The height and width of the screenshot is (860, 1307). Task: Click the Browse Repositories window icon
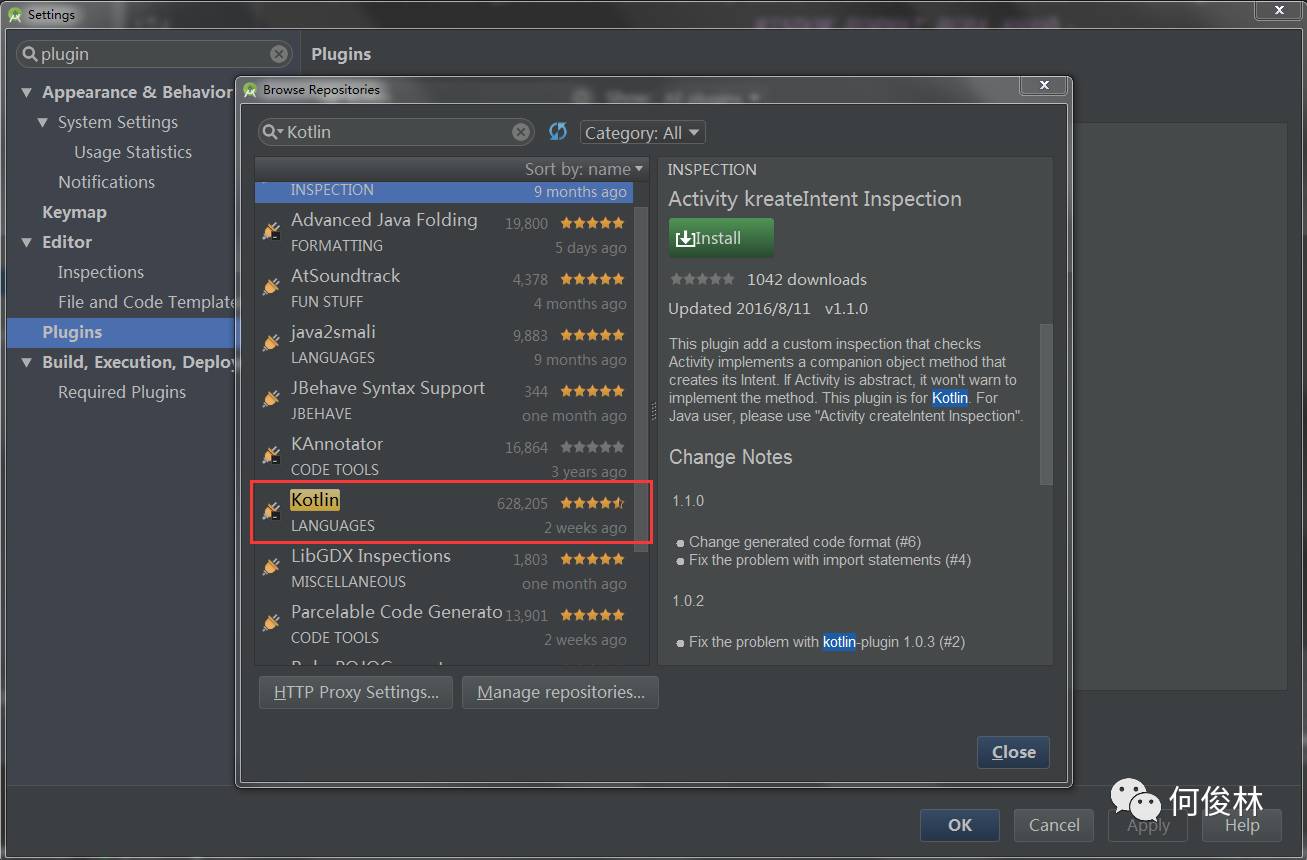pos(250,90)
